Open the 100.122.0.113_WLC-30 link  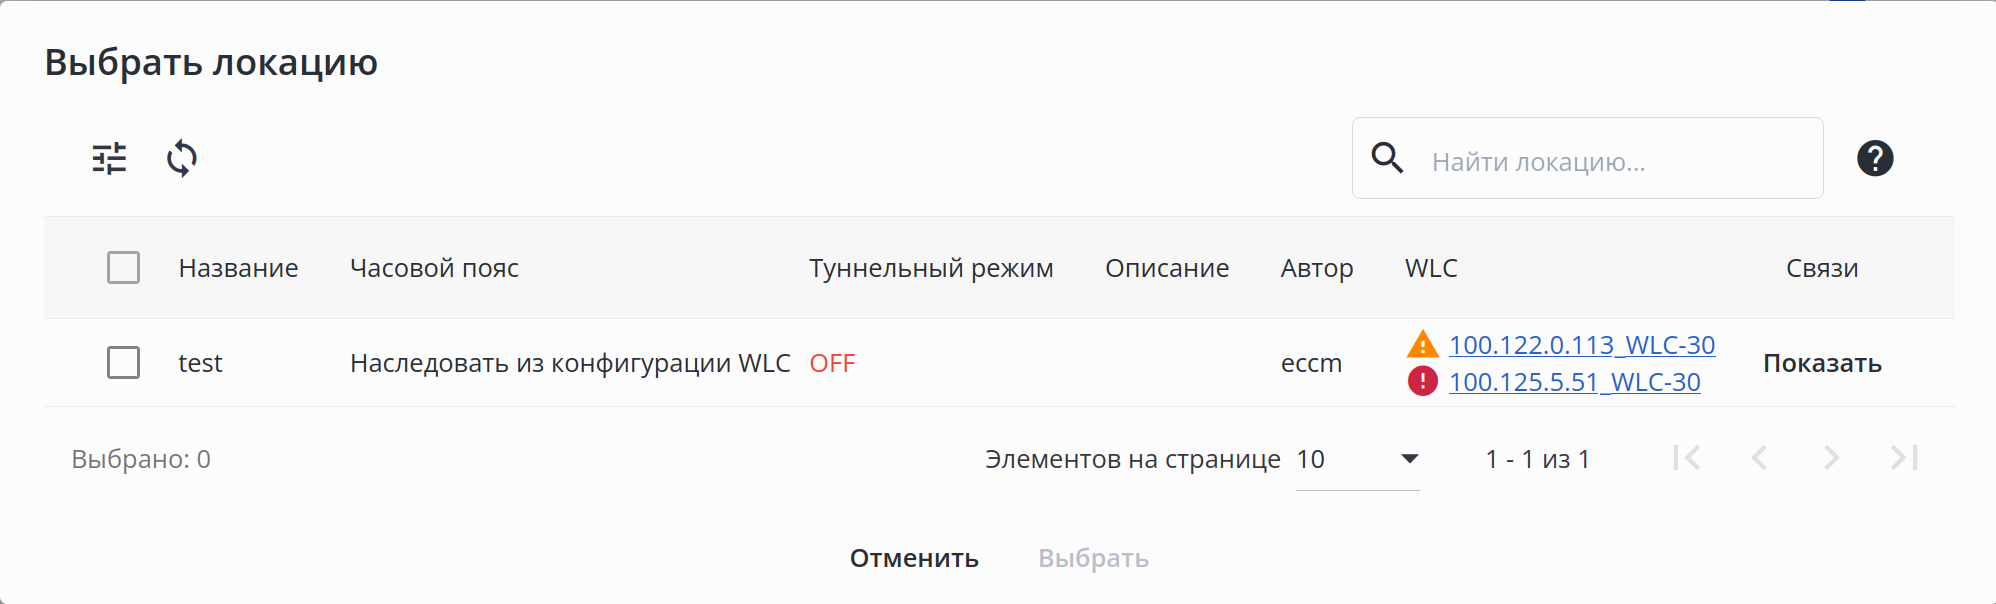click(x=1582, y=345)
